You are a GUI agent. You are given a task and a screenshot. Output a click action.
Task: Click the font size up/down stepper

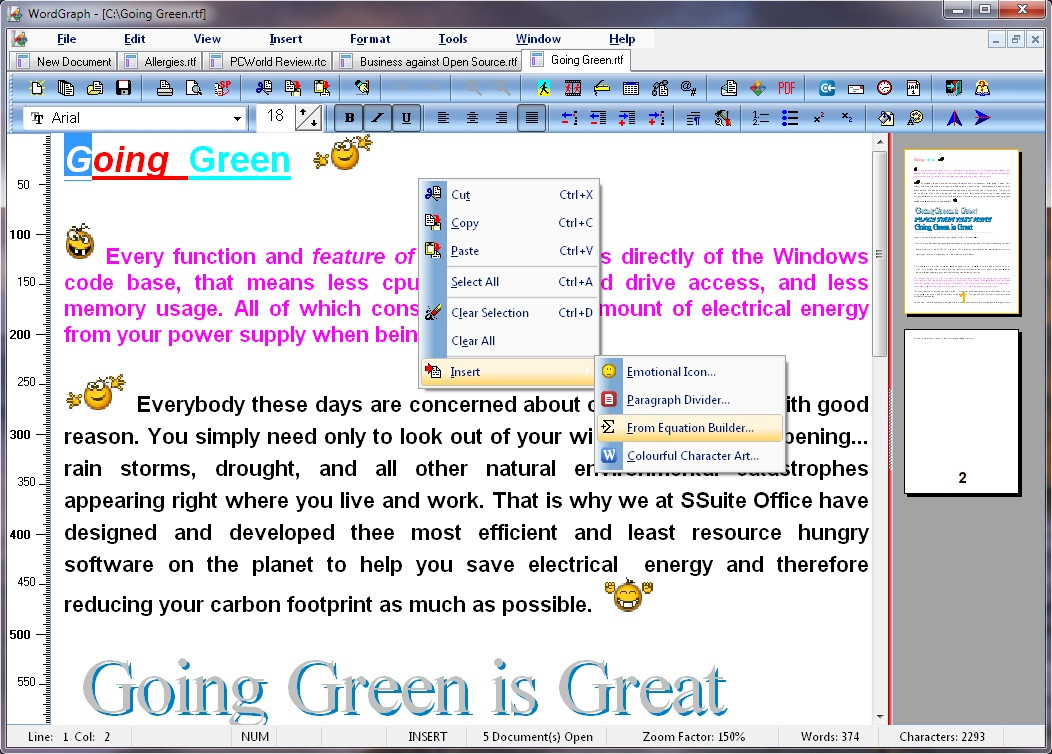pos(308,118)
